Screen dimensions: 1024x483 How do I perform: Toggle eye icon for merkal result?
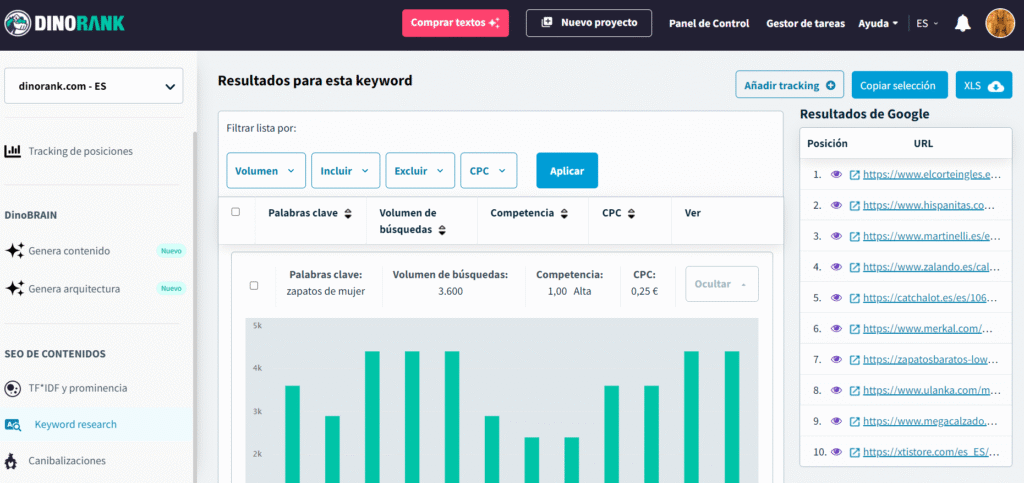point(835,329)
